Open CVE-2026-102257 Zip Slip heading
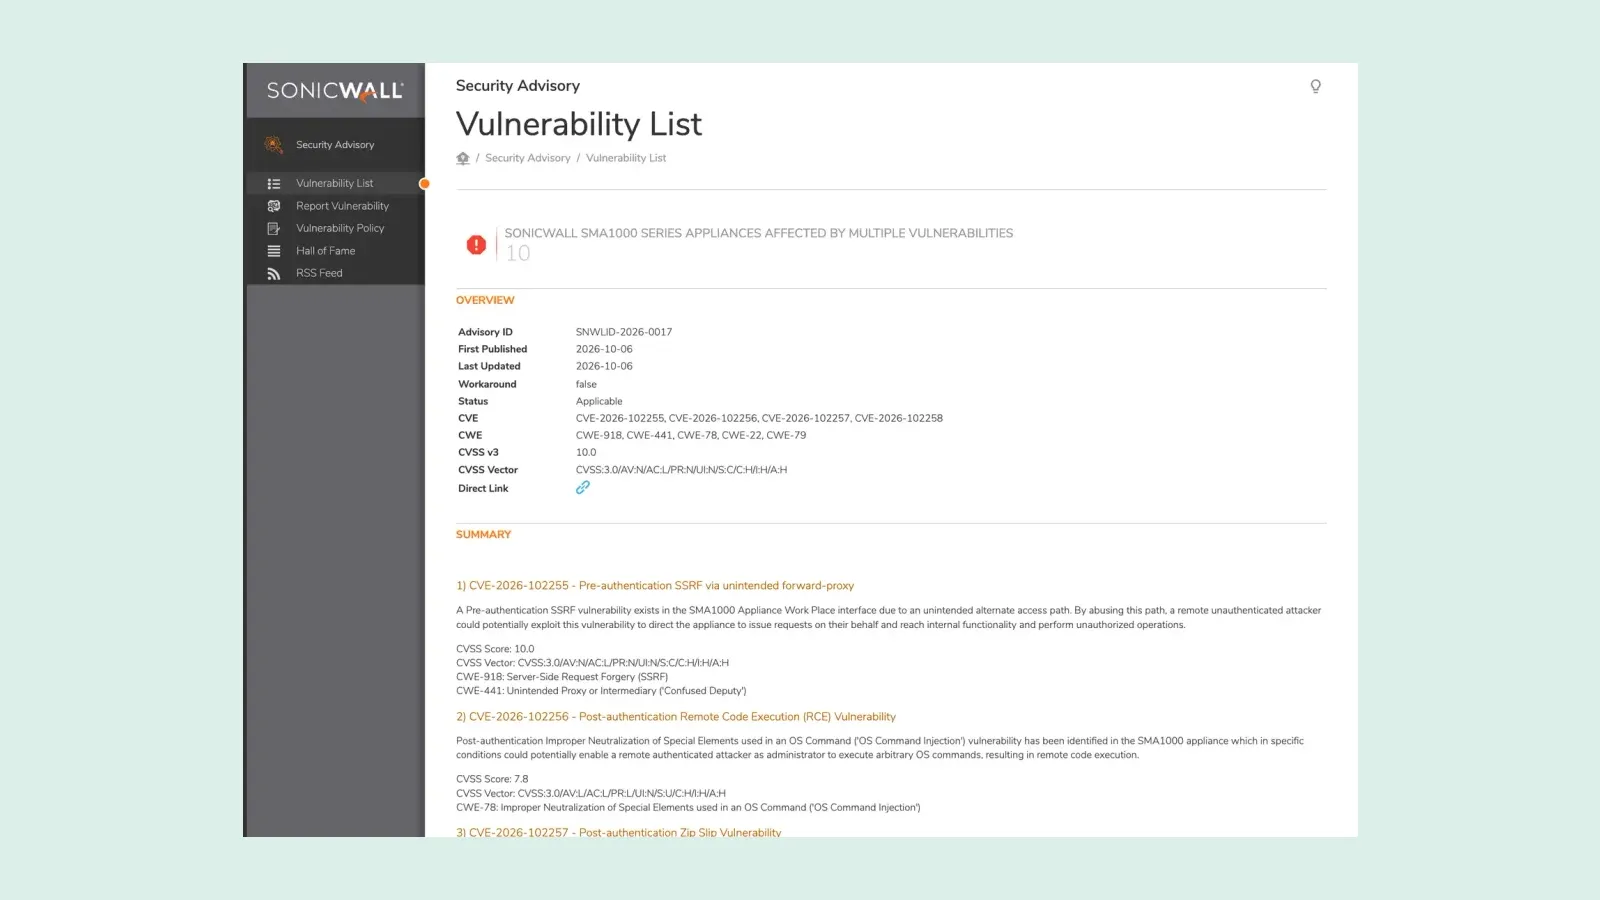The height and width of the screenshot is (900, 1600). [619, 832]
